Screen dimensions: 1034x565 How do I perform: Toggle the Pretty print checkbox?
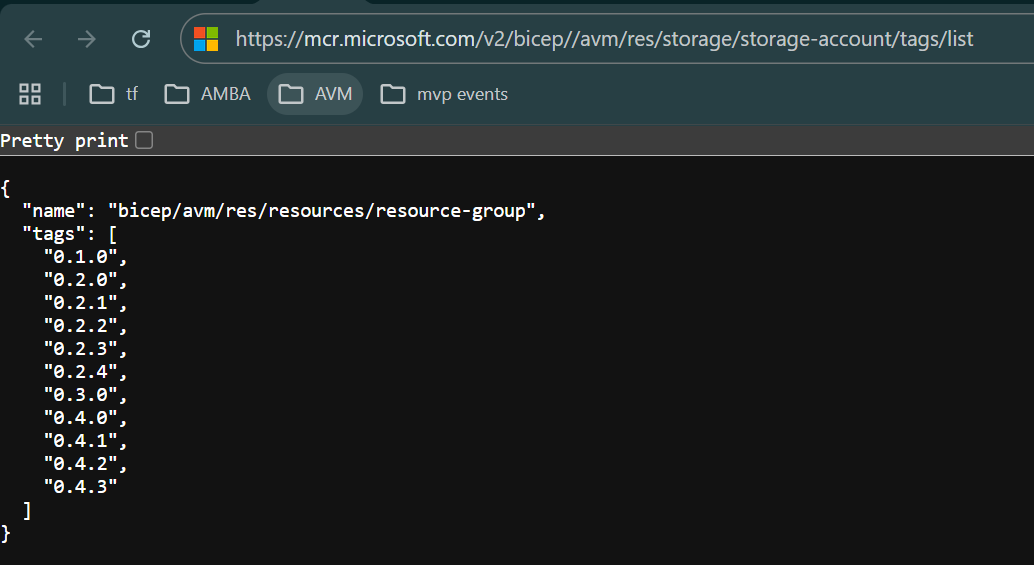[144, 140]
